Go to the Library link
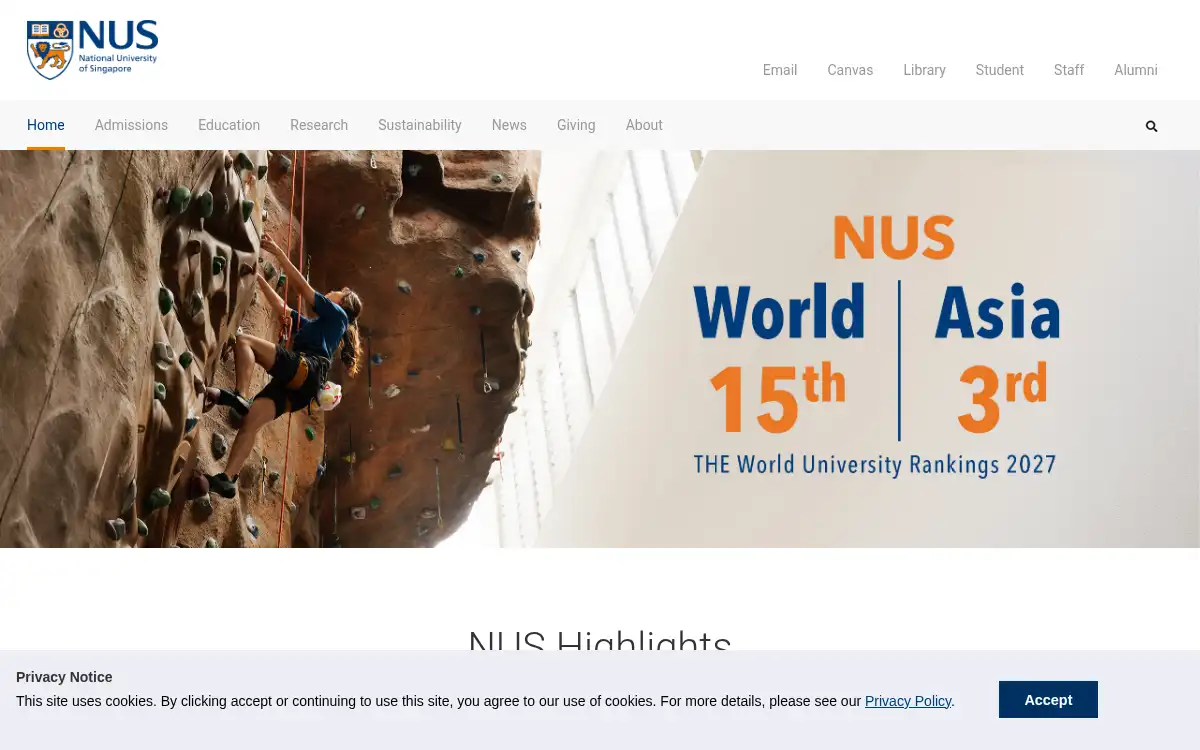The height and width of the screenshot is (750, 1200). click(924, 70)
